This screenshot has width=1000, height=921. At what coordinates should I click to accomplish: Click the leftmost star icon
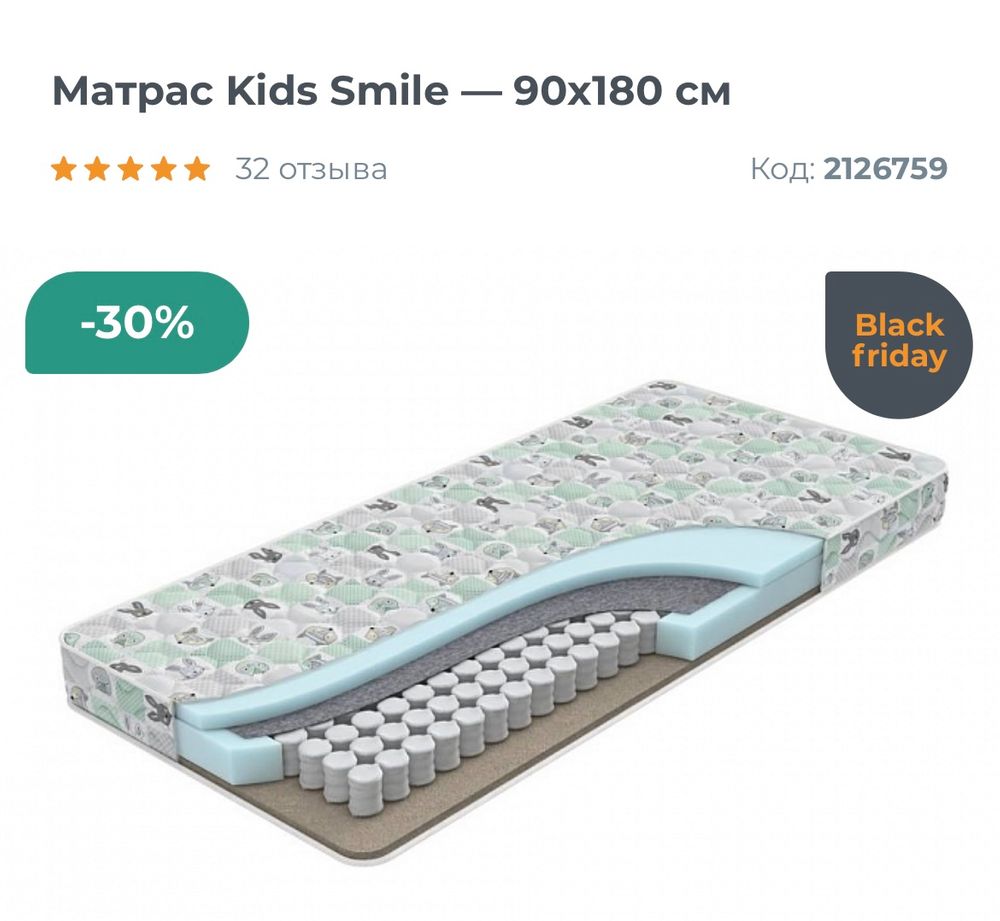coord(63,168)
